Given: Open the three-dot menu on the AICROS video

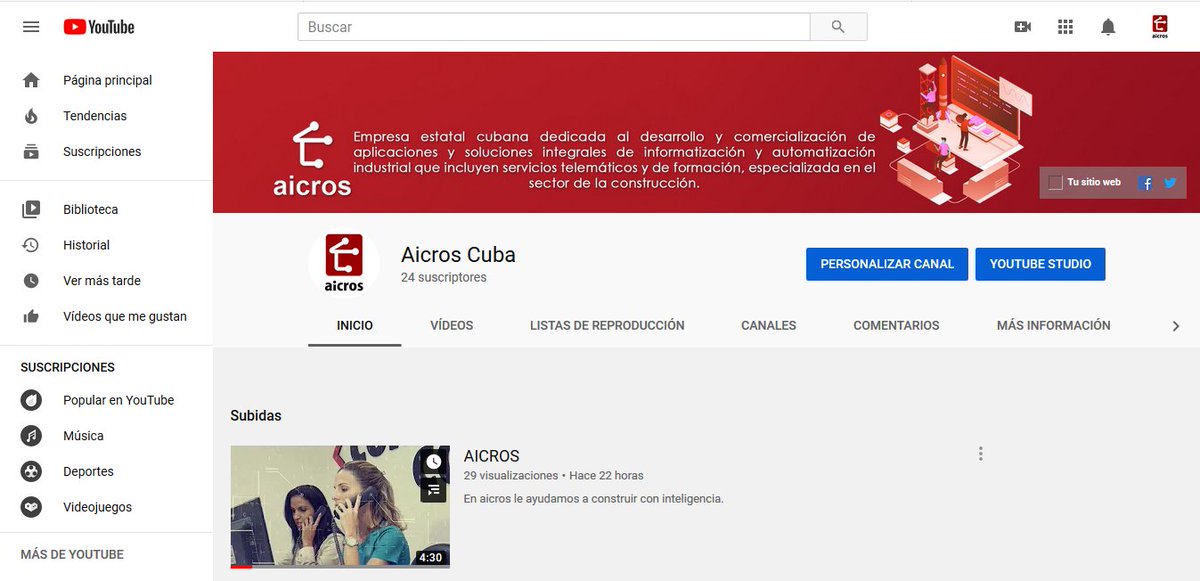Looking at the screenshot, I should pyautogui.click(x=981, y=453).
